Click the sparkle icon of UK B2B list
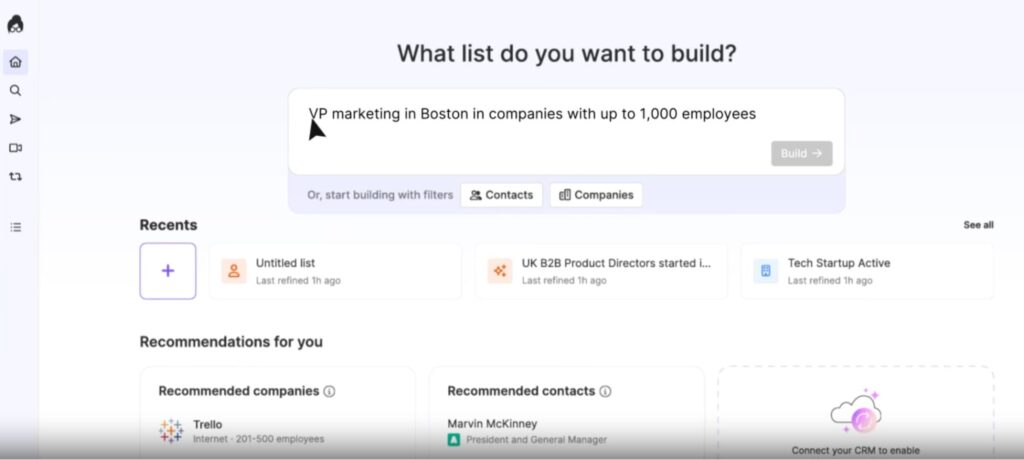The height and width of the screenshot is (460, 1024). (x=500, y=271)
